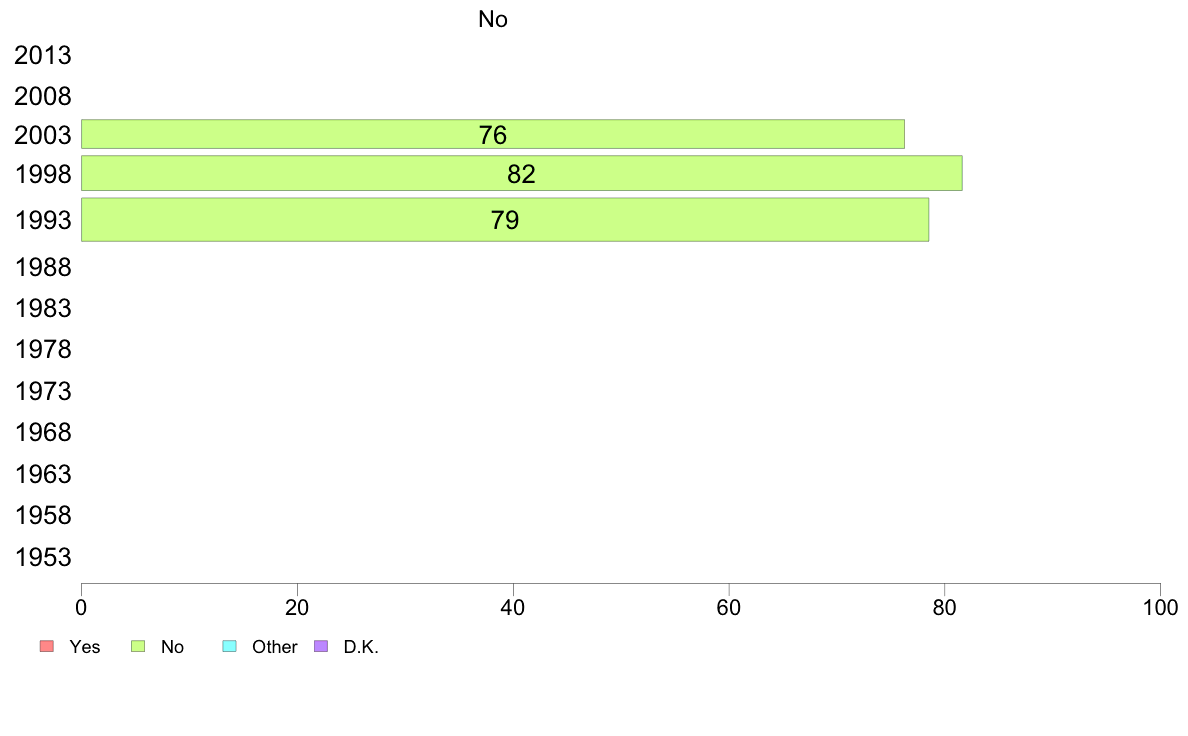
Task: Click the 'Other' legend text
Action: coord(274,647)
